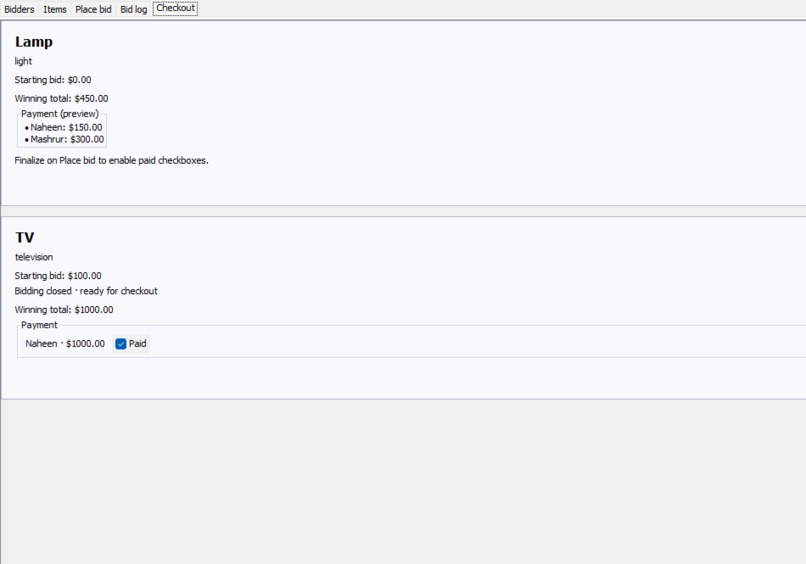Select the 'light' description text

23,61
